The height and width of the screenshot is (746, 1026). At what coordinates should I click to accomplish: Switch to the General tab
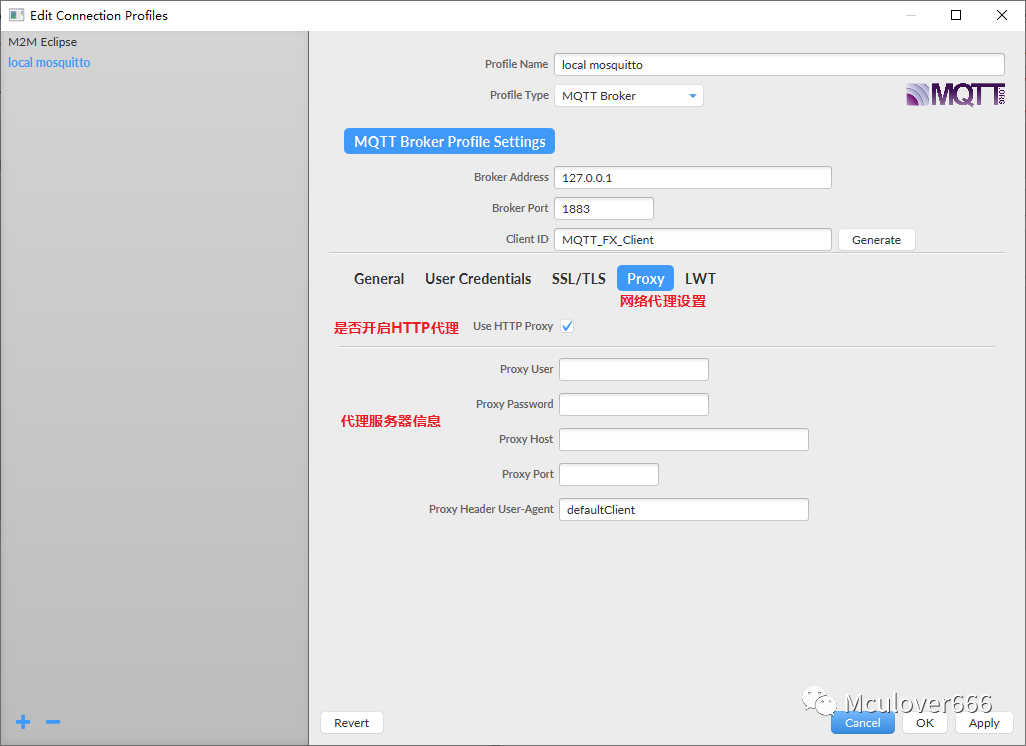379,279
